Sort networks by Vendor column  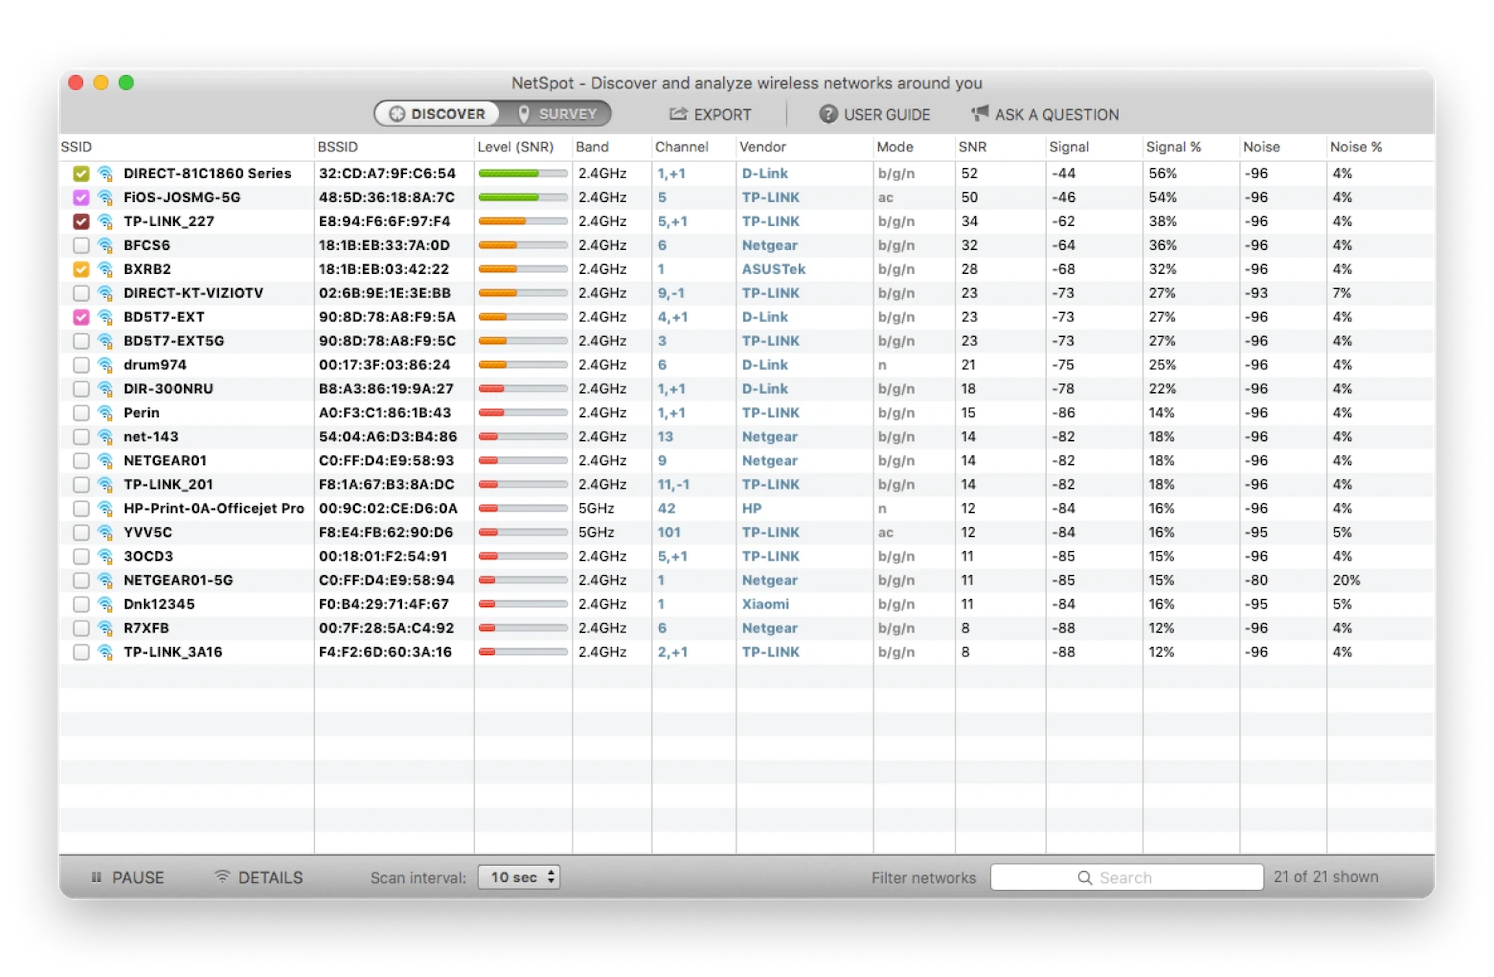pos(763,147)
